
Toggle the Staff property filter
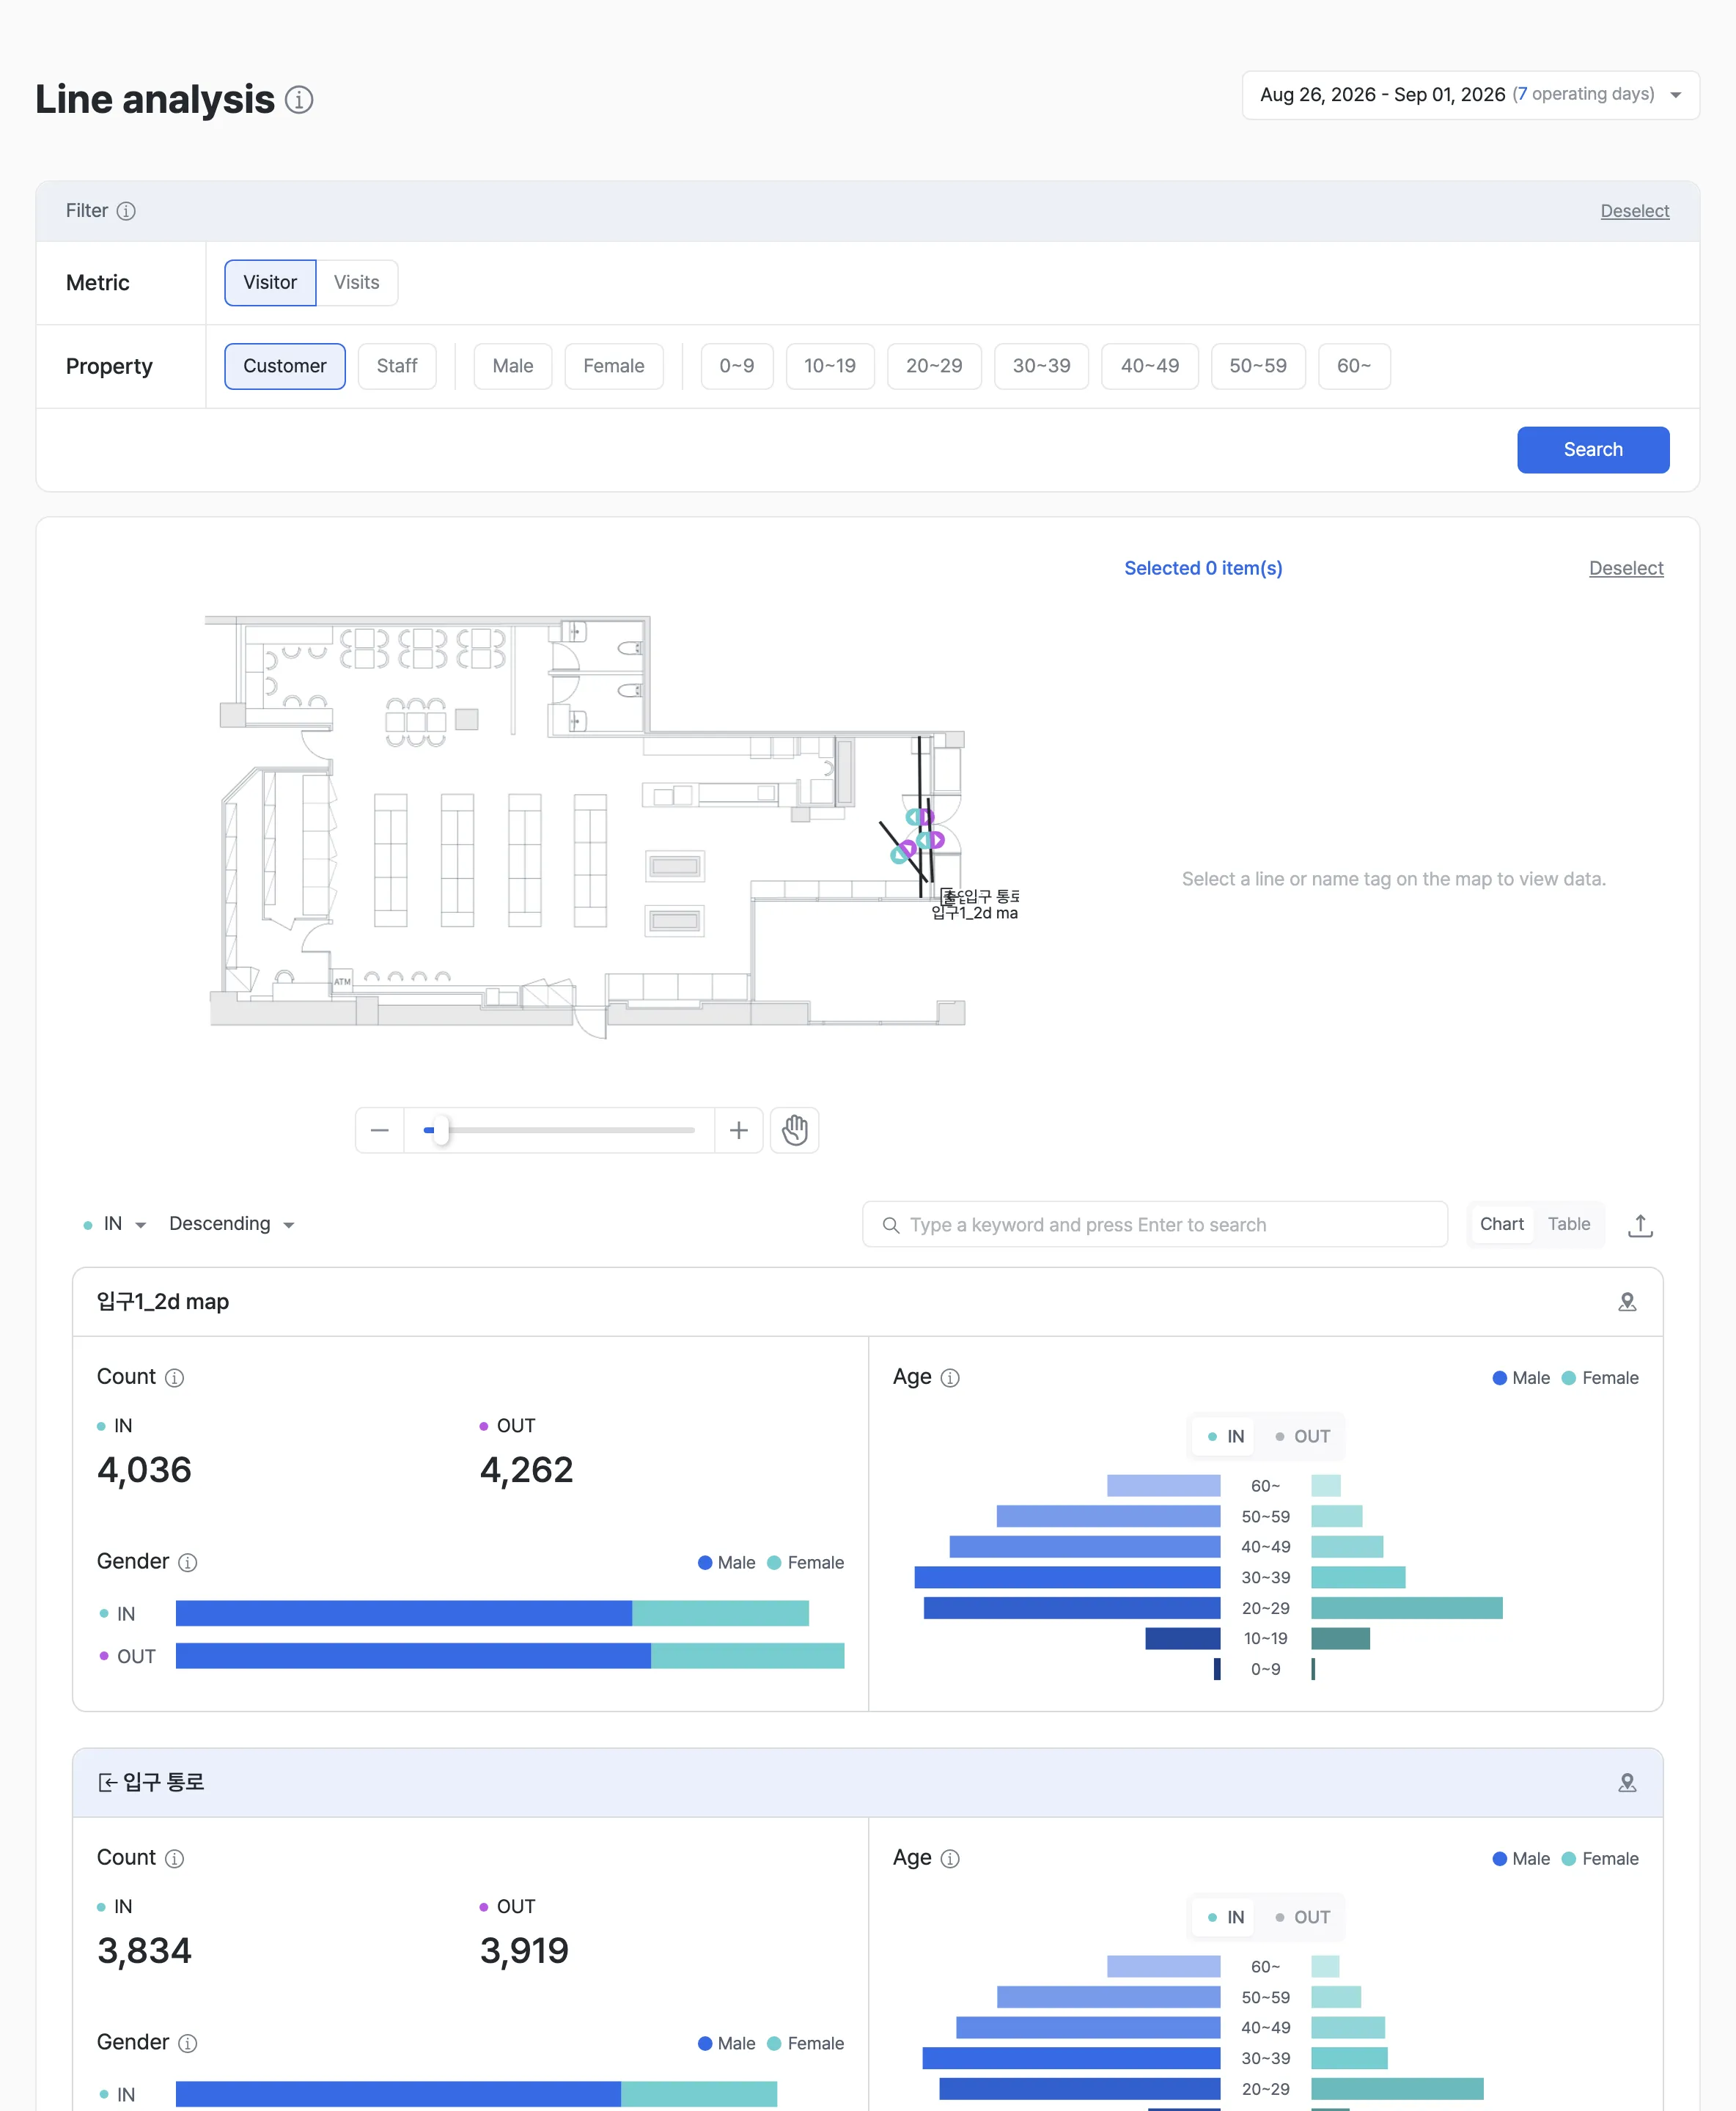397,366
